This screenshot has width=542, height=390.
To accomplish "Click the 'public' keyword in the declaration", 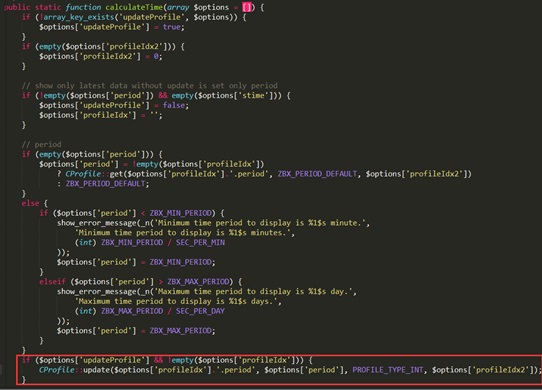I will 17,7.
